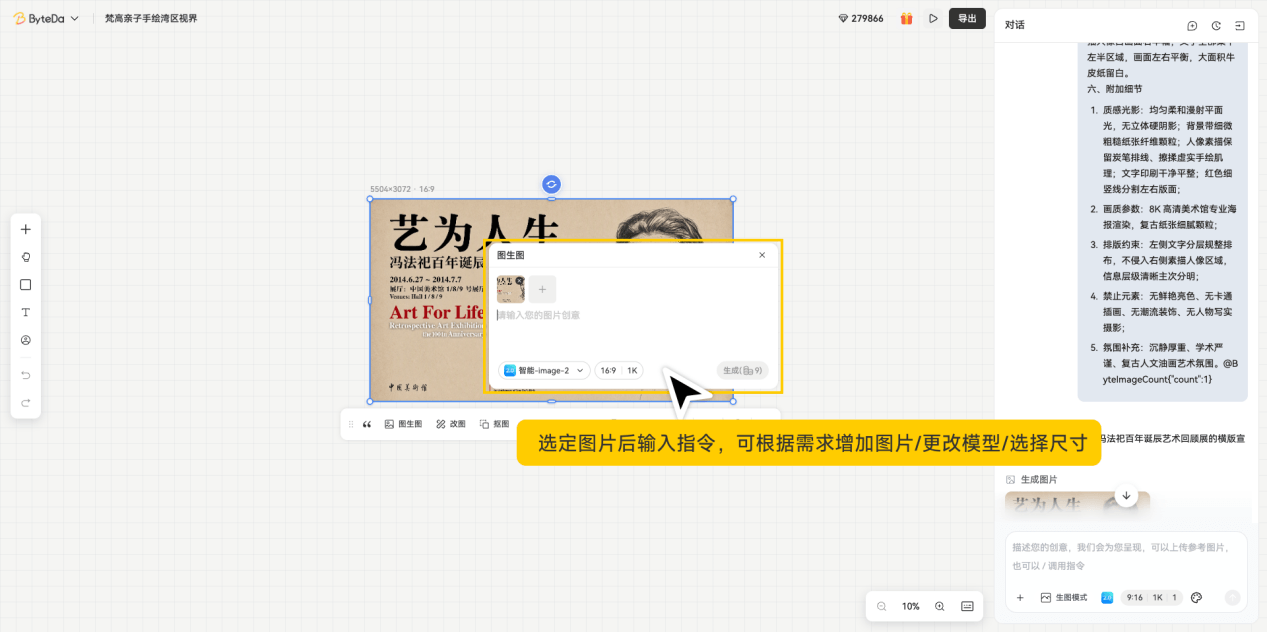Change the 16:9 aspect ratio setting
The width and height of the screenshot is (1267, 632).
[x=608, y=370]
